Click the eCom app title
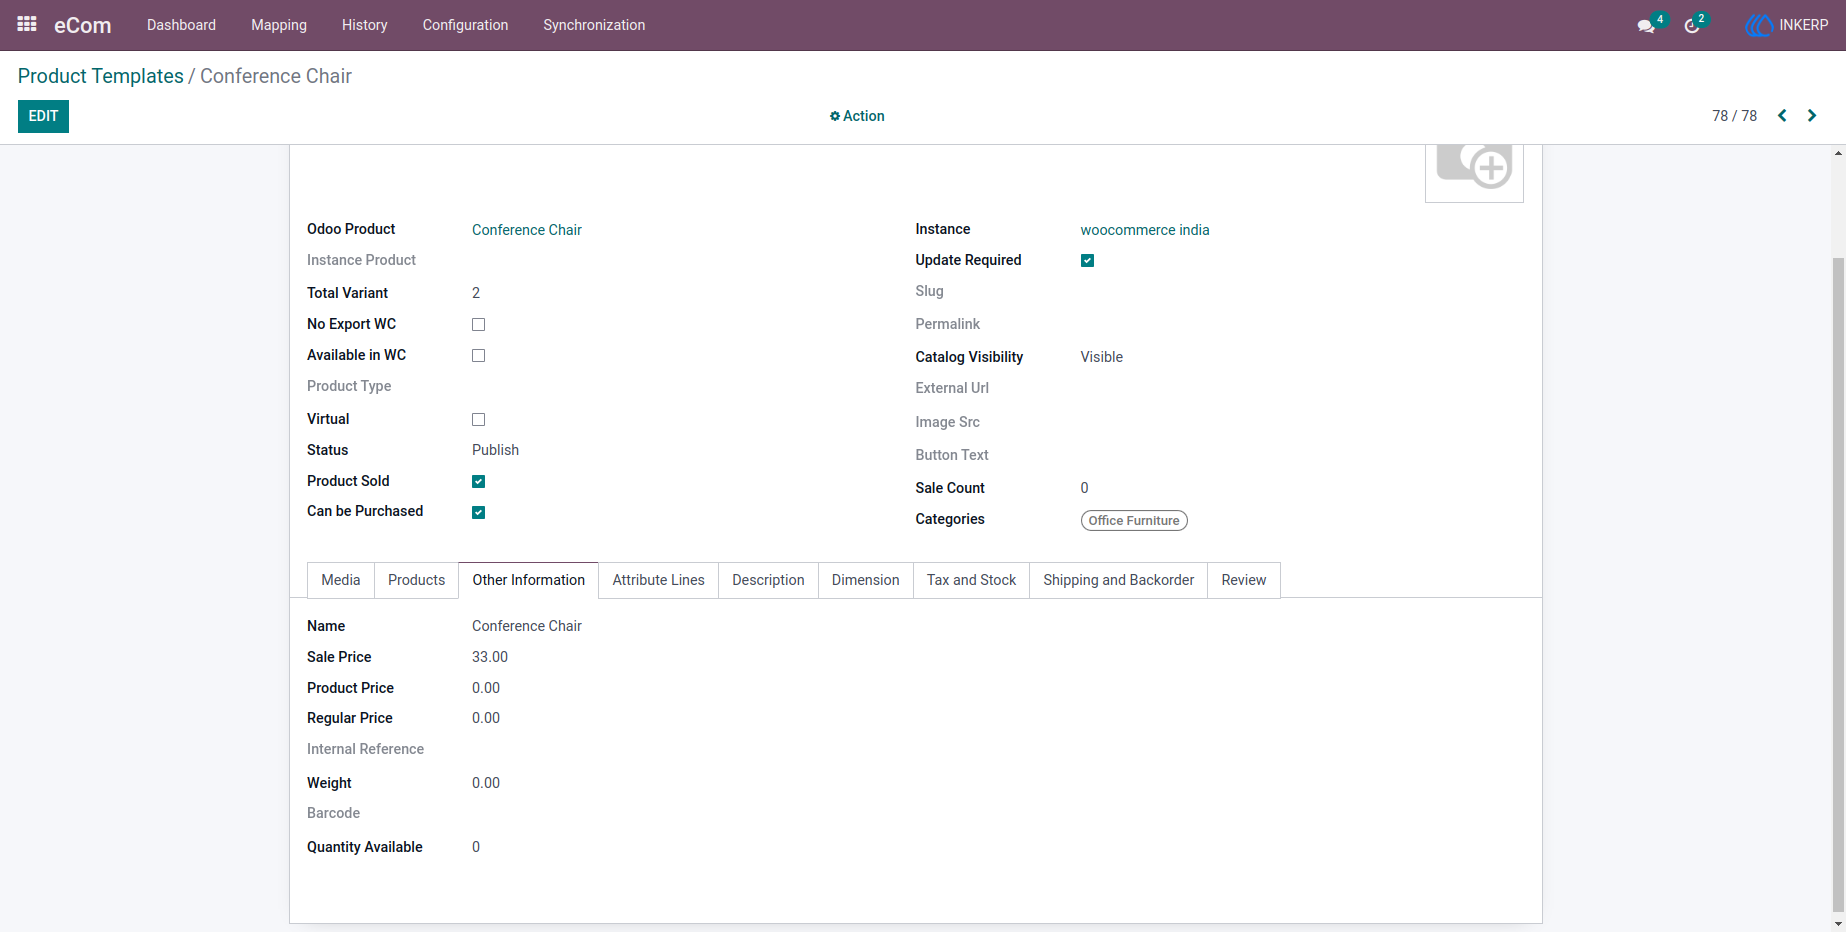 tap(83, 25)
